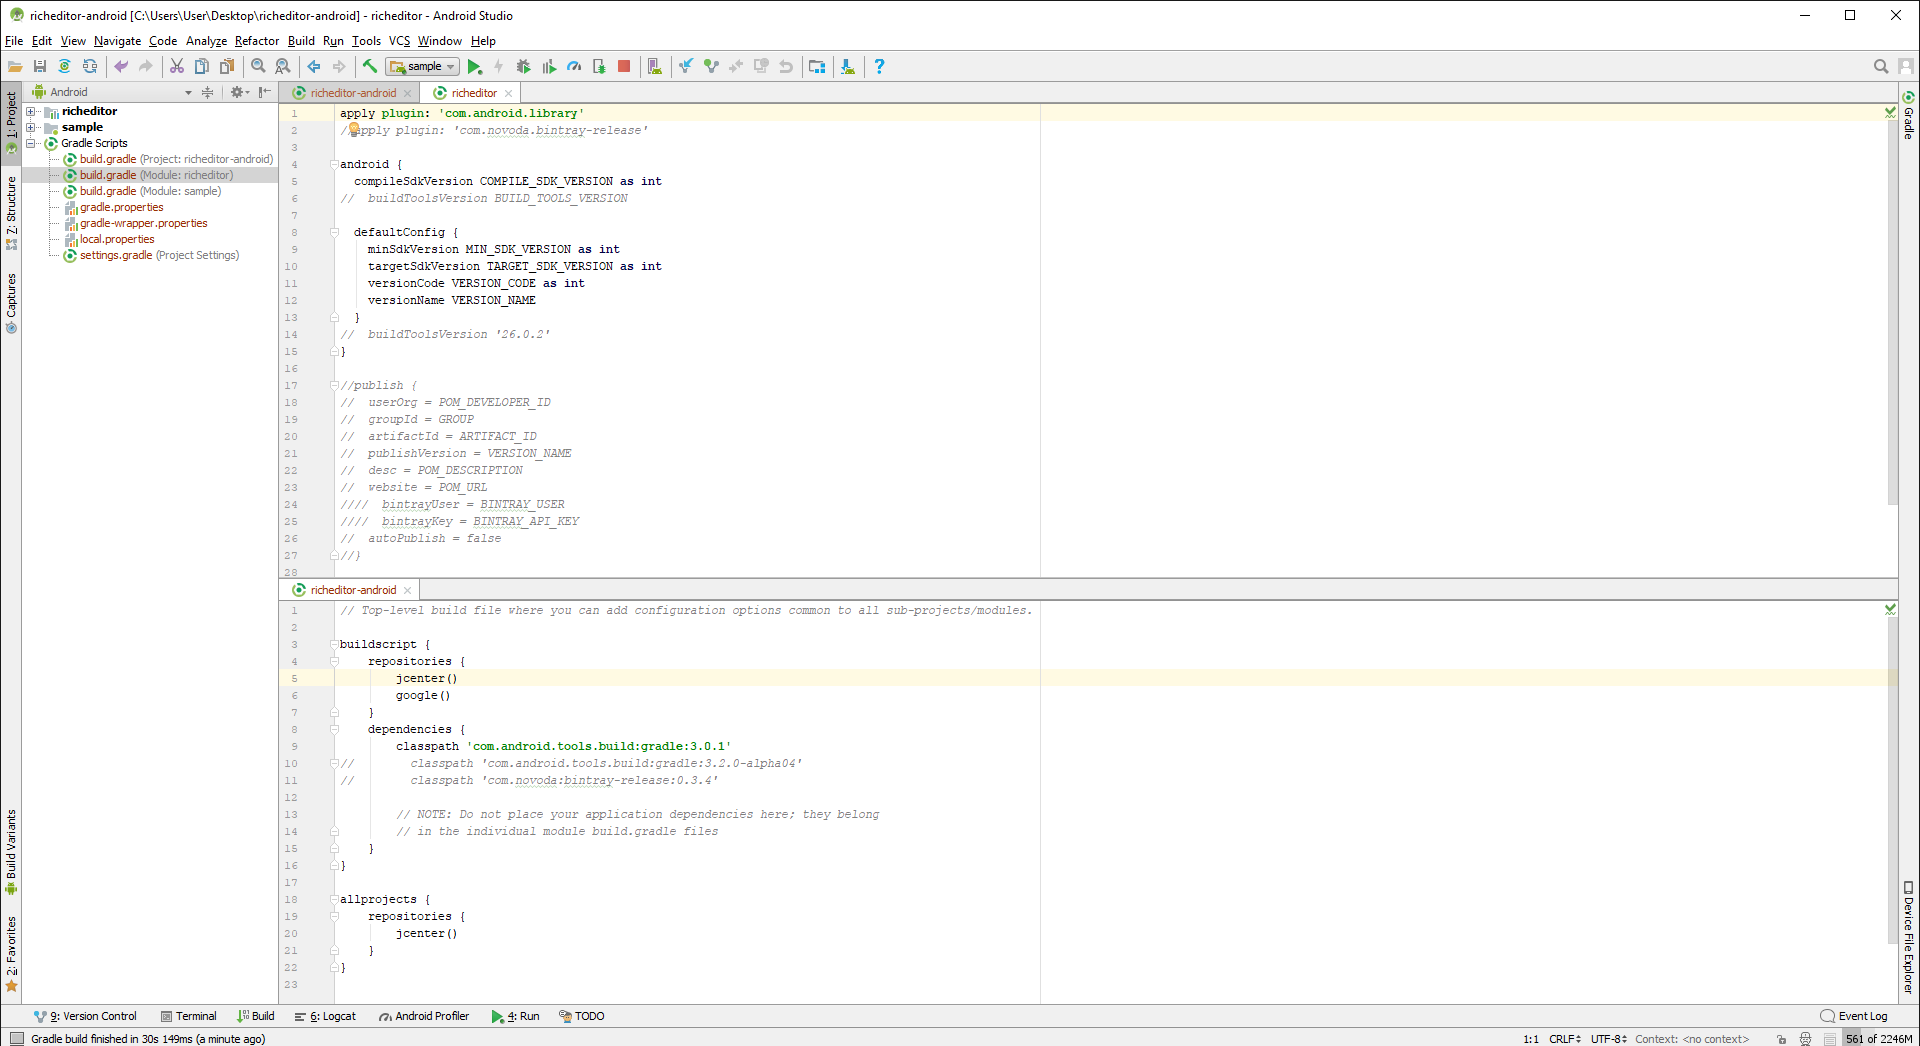Click the Debug bug icon
This screenshot has width=1920, height=1046.
coord(523,66)
